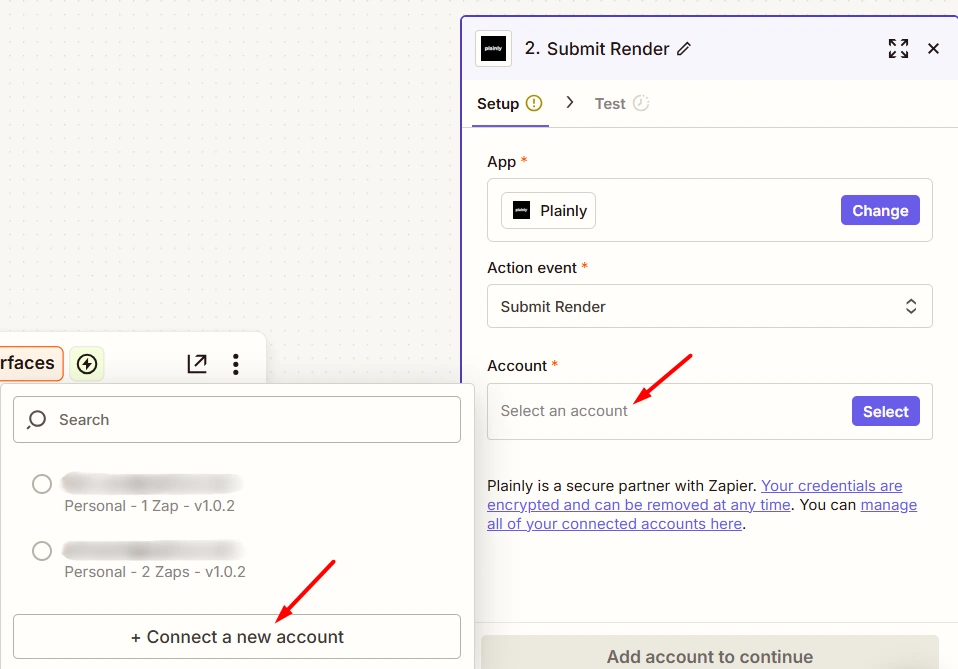This screenshot has height=669, width=958.
Task: Open the three-dot more options menu
Action: (235, 364)
